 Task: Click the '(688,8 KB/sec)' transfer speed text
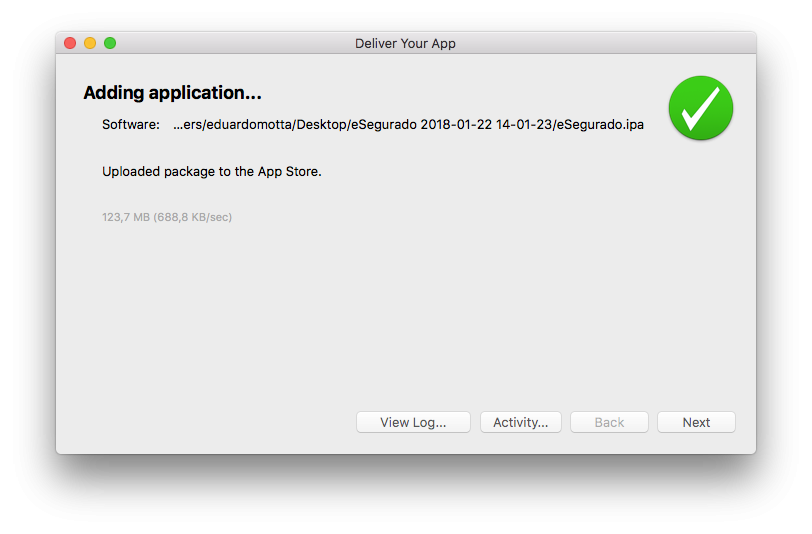(192, 217)
